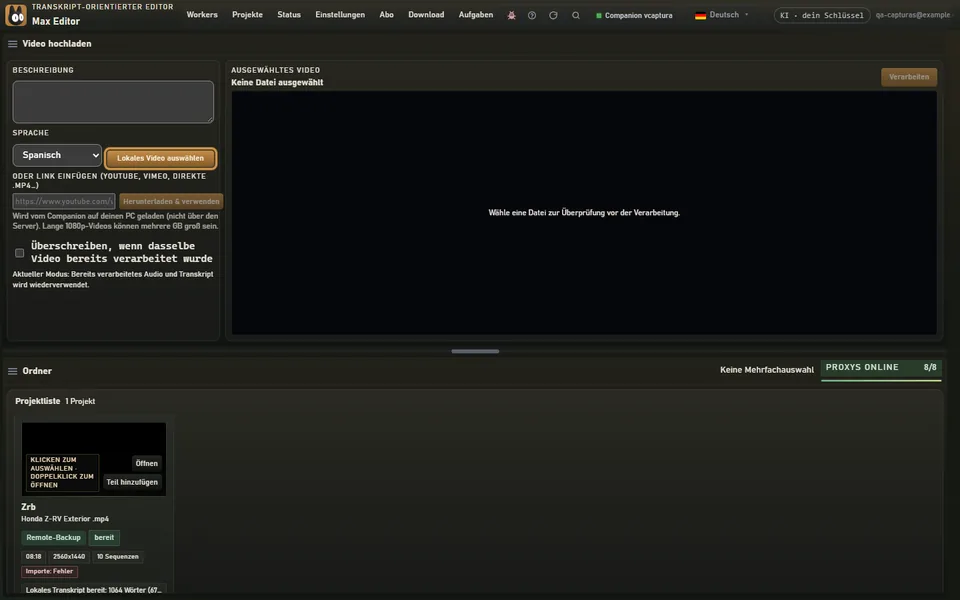Open the help question mark icon
The image size is (960, 600).
(x=532, y=15)
